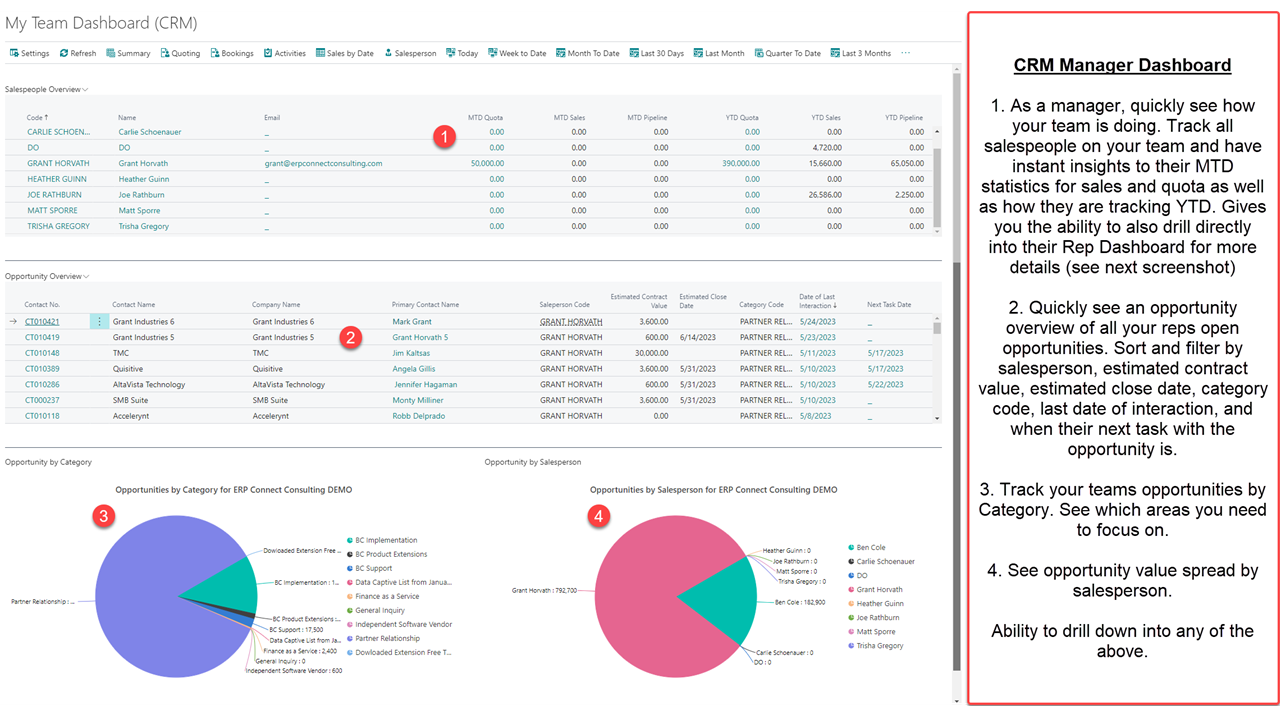Apply the Last 3 Months filter
The height and width of the screenshot is (720, 1280).
[x=861, y=53]
